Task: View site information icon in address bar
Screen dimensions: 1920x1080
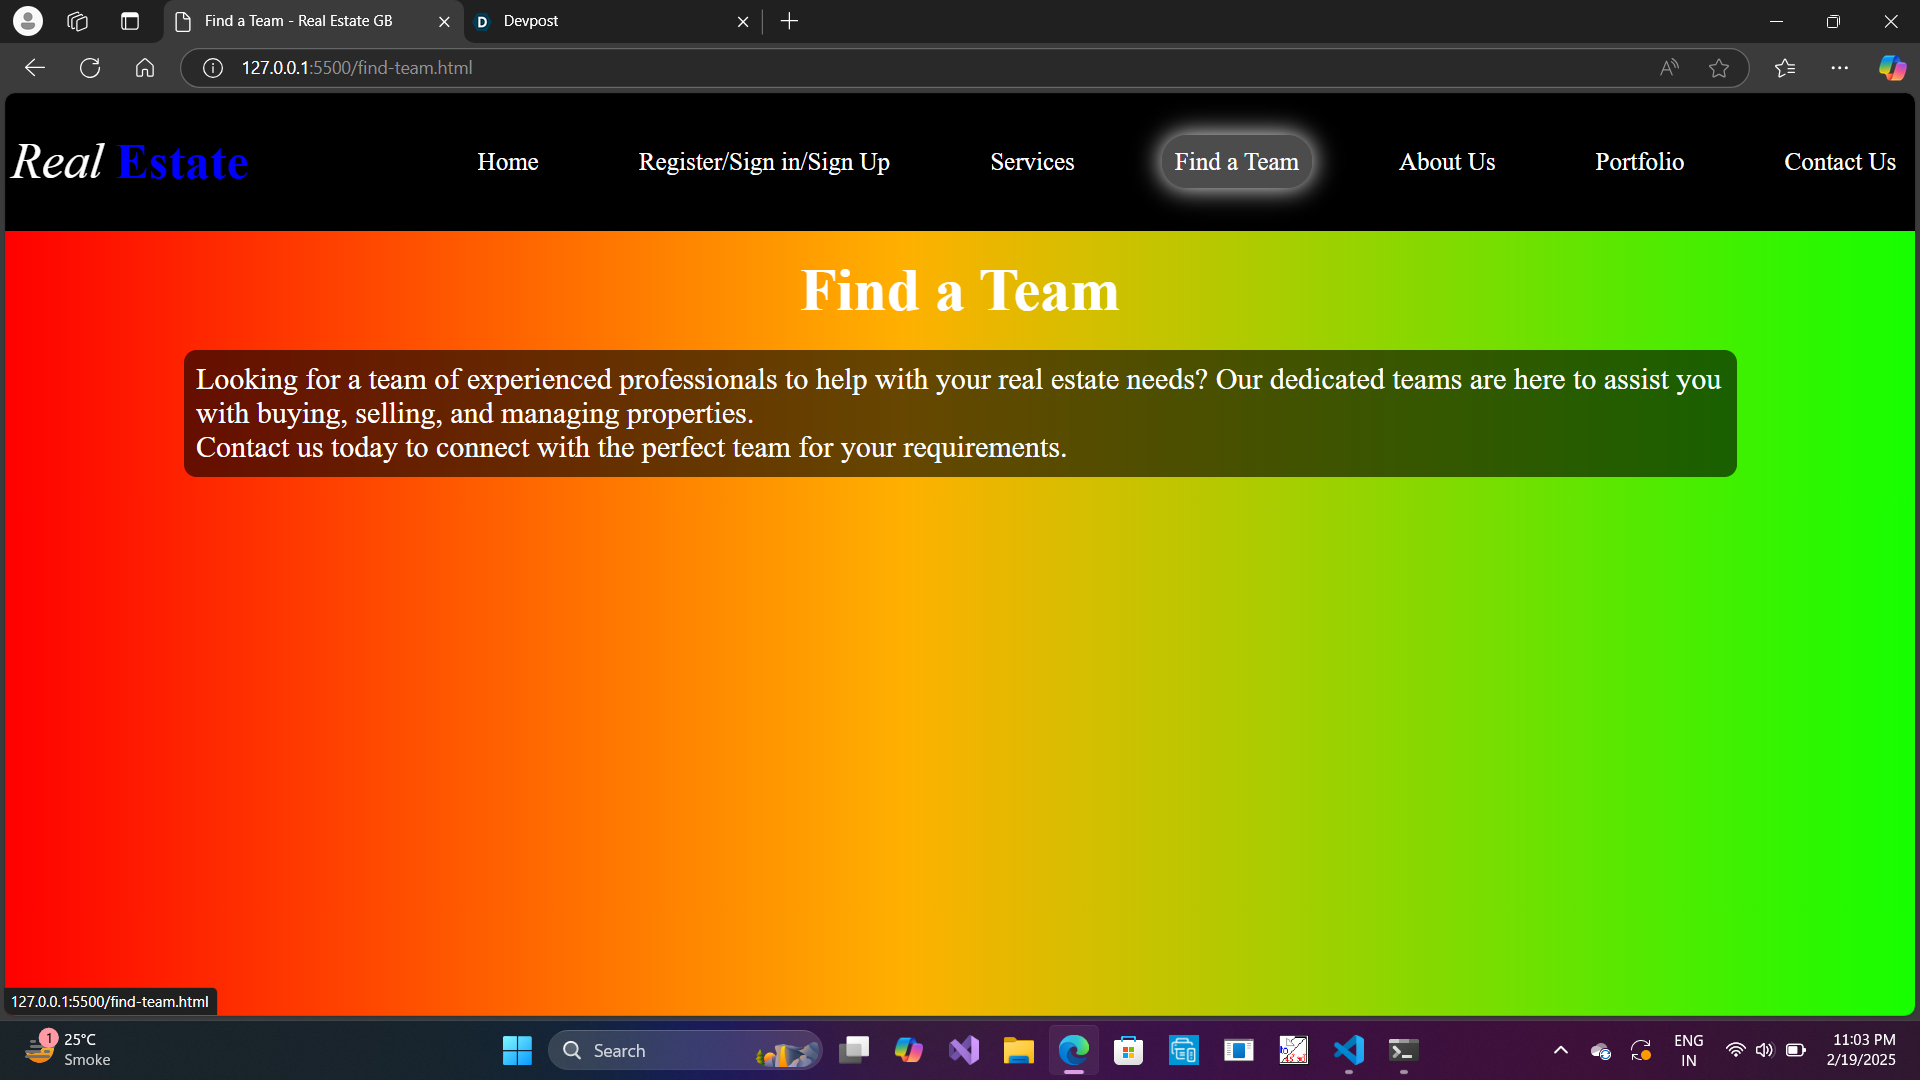Action: point(213,68)
